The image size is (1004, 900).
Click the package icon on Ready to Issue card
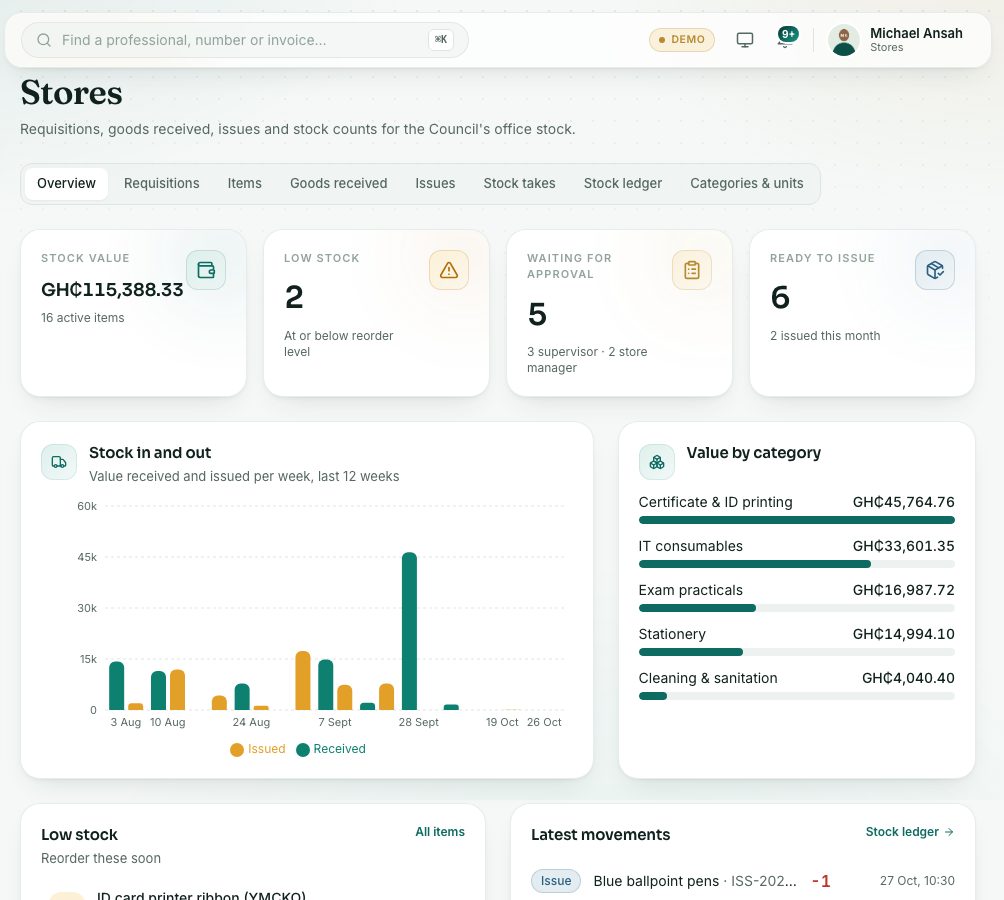click(x=935, y=270)
